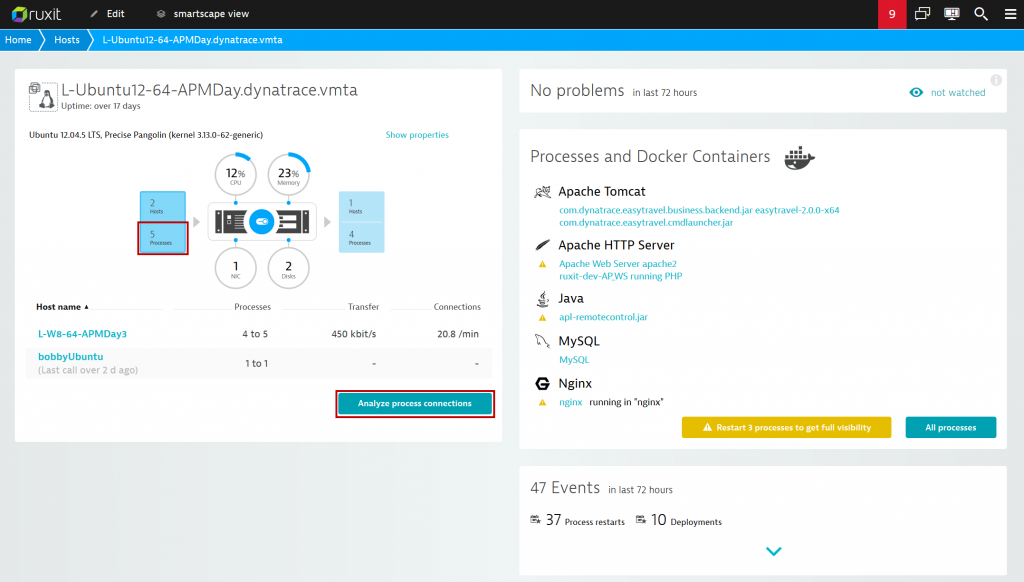Viewport: 1024px width, 582px height.
Task: Select the 1 NIC circle
Action: pyautogui.click(x=236, y=268)
